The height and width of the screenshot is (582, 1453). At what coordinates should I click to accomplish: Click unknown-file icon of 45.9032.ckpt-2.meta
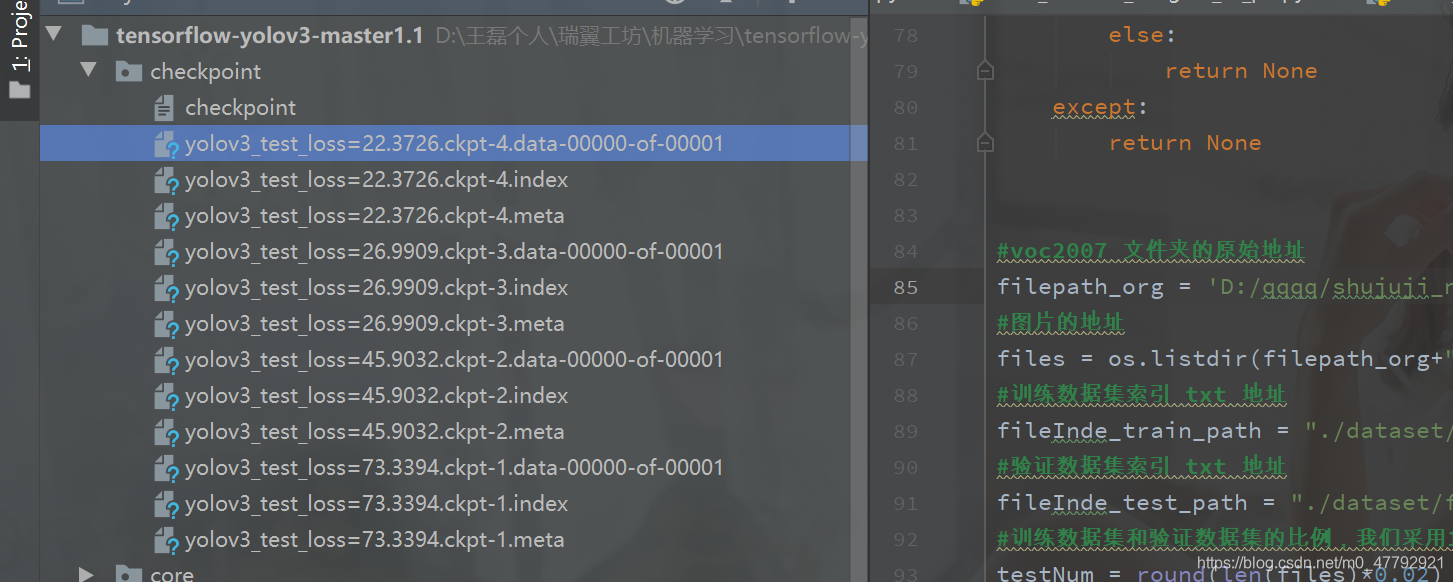pyautogui.click(x=166, y=433)
